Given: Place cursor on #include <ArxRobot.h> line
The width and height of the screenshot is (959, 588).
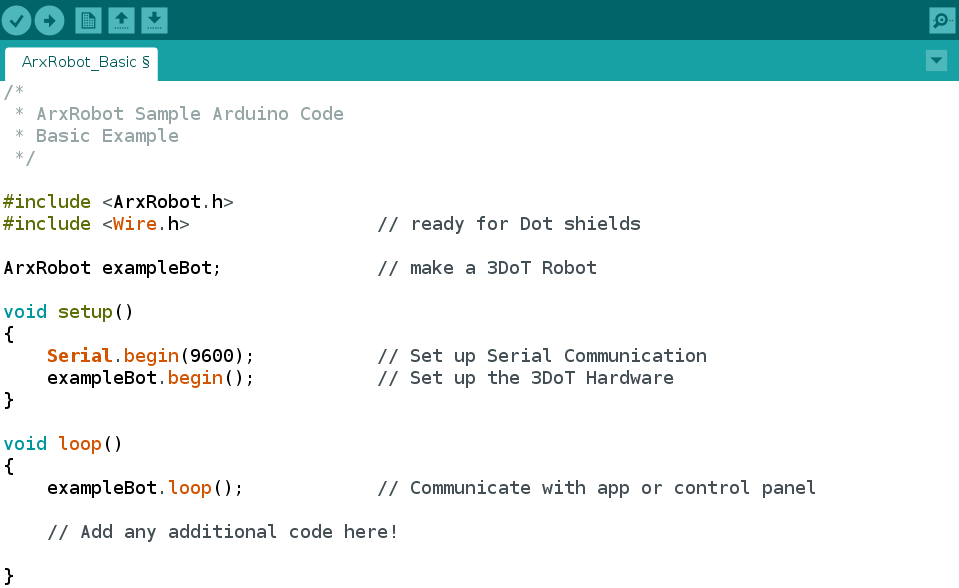Looking at the screenshot, I should (x=118, y=202).
